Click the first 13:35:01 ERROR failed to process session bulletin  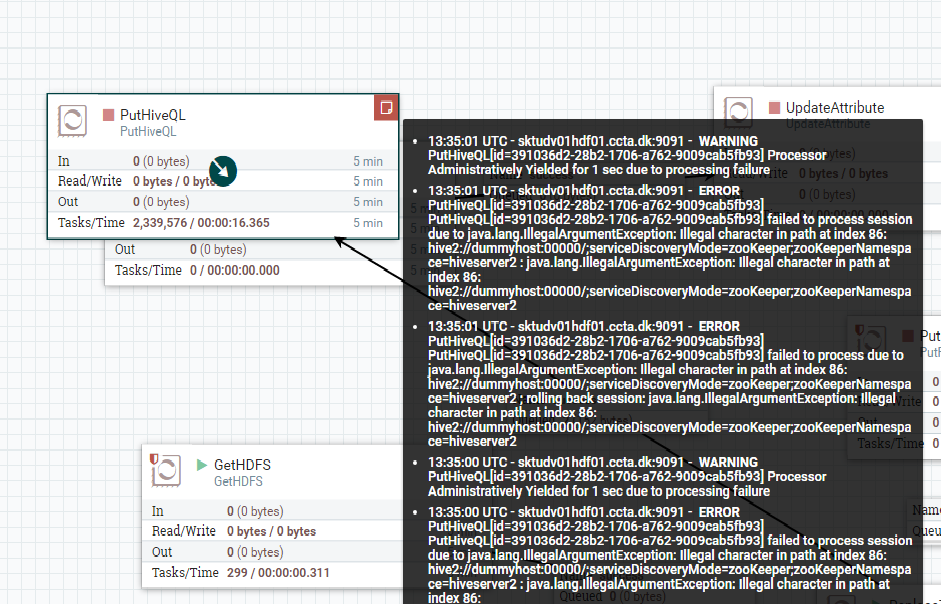tap(669, 248)
